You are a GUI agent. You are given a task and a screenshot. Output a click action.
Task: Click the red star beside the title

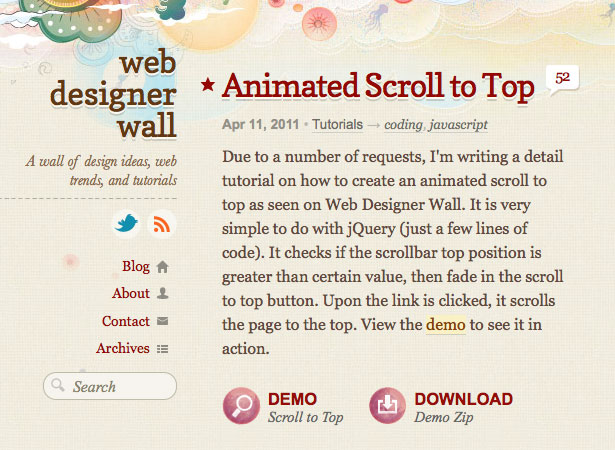(207, 84)
